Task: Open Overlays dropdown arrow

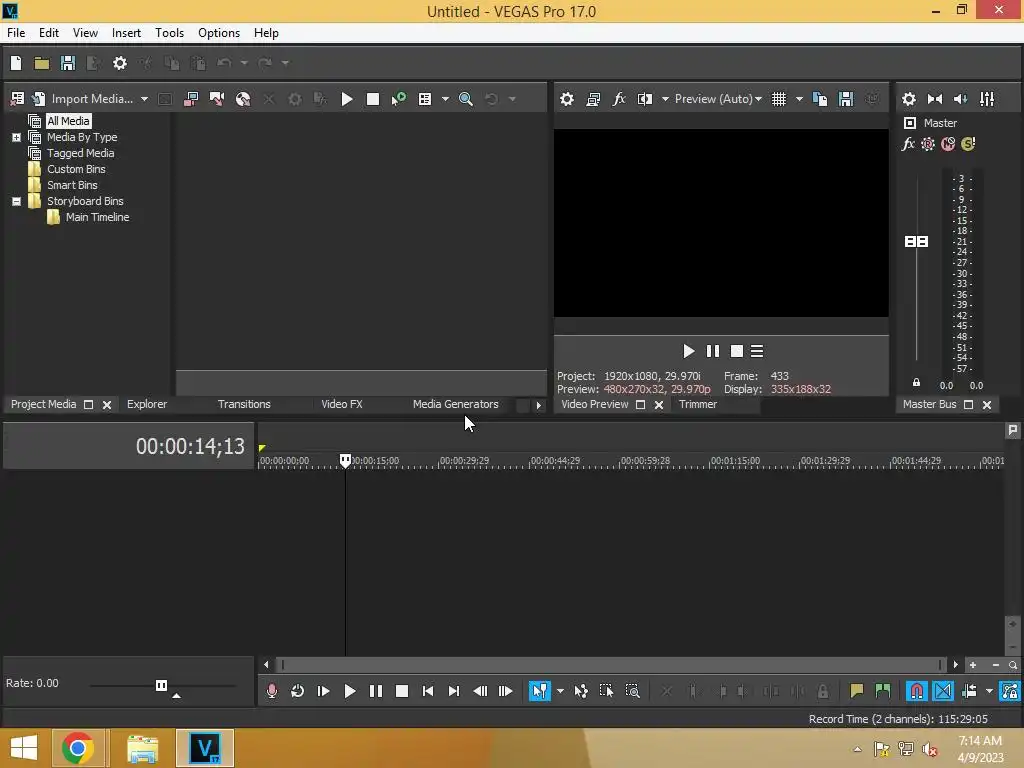Action: pyautogui.click(x=799, y=99)
